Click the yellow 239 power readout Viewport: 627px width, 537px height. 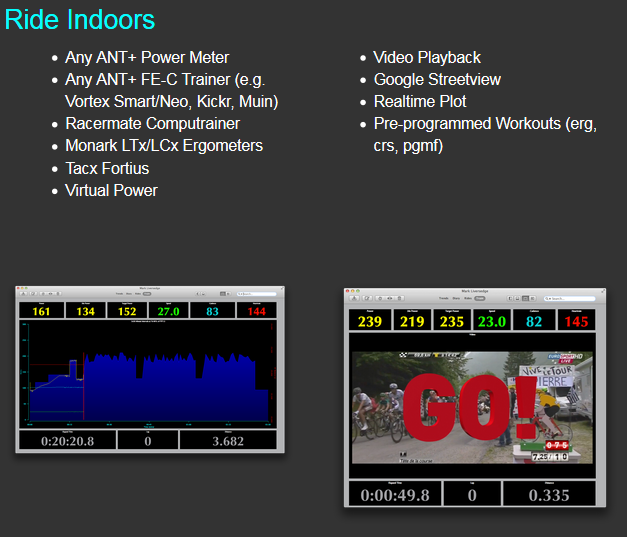(370, 321)
